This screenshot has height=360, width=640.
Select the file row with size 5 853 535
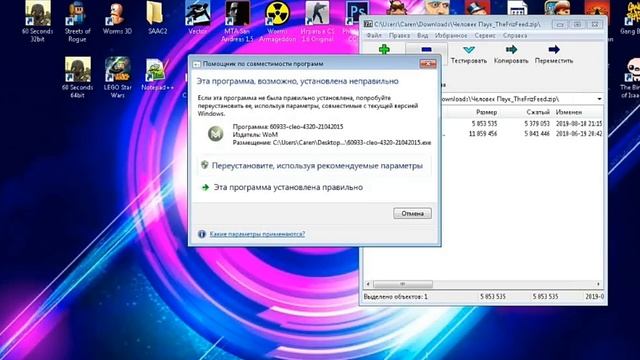point(522,123)
